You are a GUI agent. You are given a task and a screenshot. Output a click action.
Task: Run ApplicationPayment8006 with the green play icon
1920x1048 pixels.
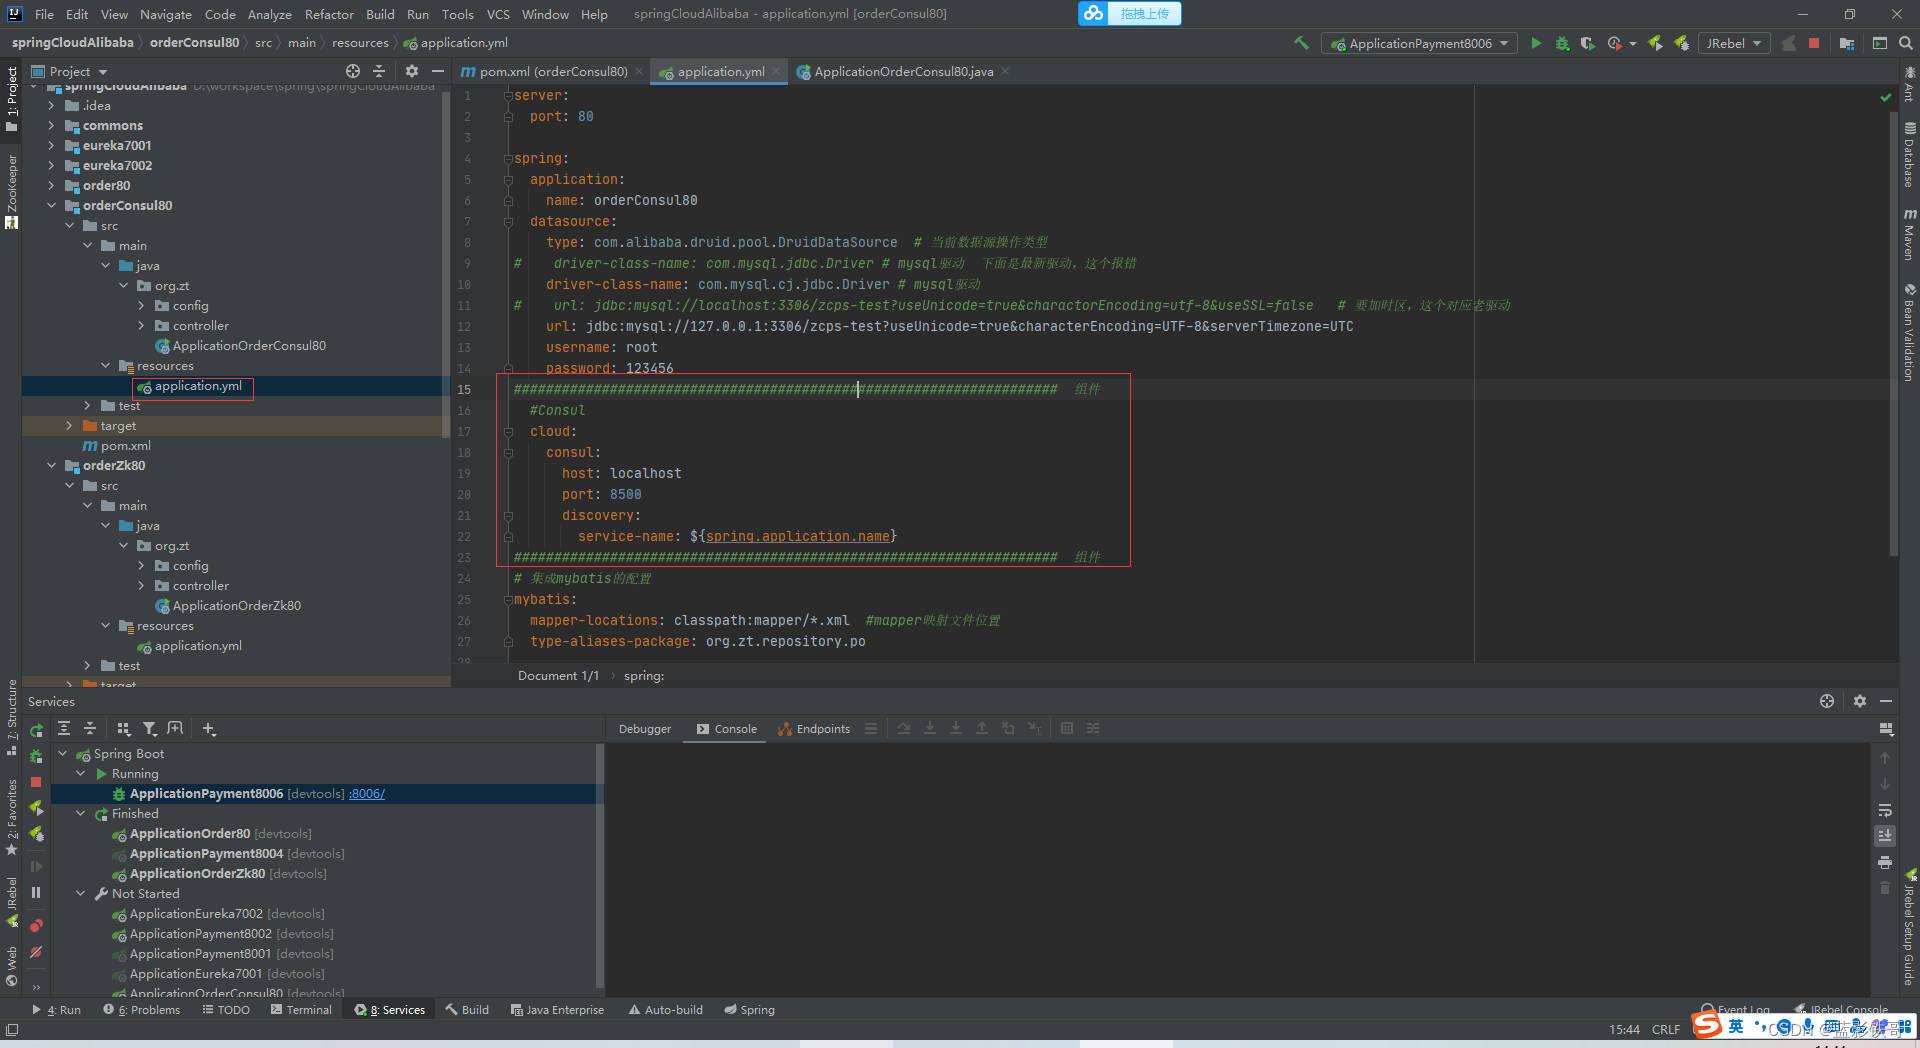point(1536,43)
